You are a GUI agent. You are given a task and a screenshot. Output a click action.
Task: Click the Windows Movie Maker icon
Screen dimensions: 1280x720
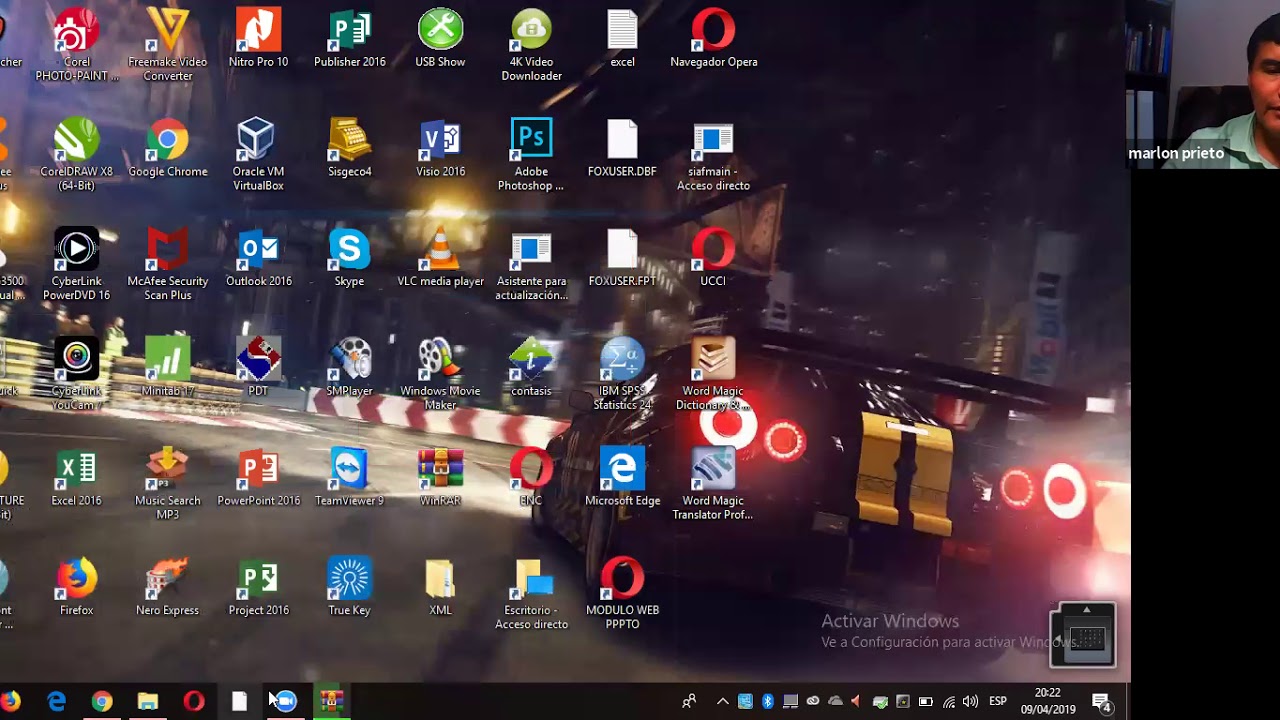click(x=440, y=375)
